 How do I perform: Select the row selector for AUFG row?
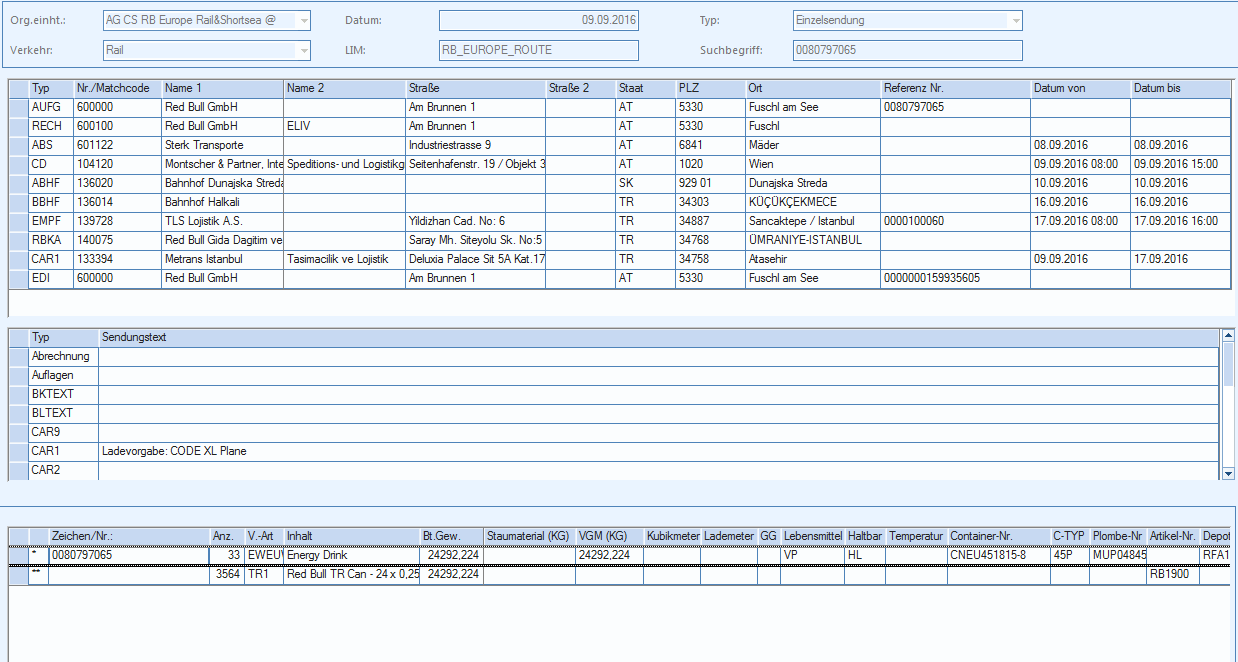pos(19,107)
